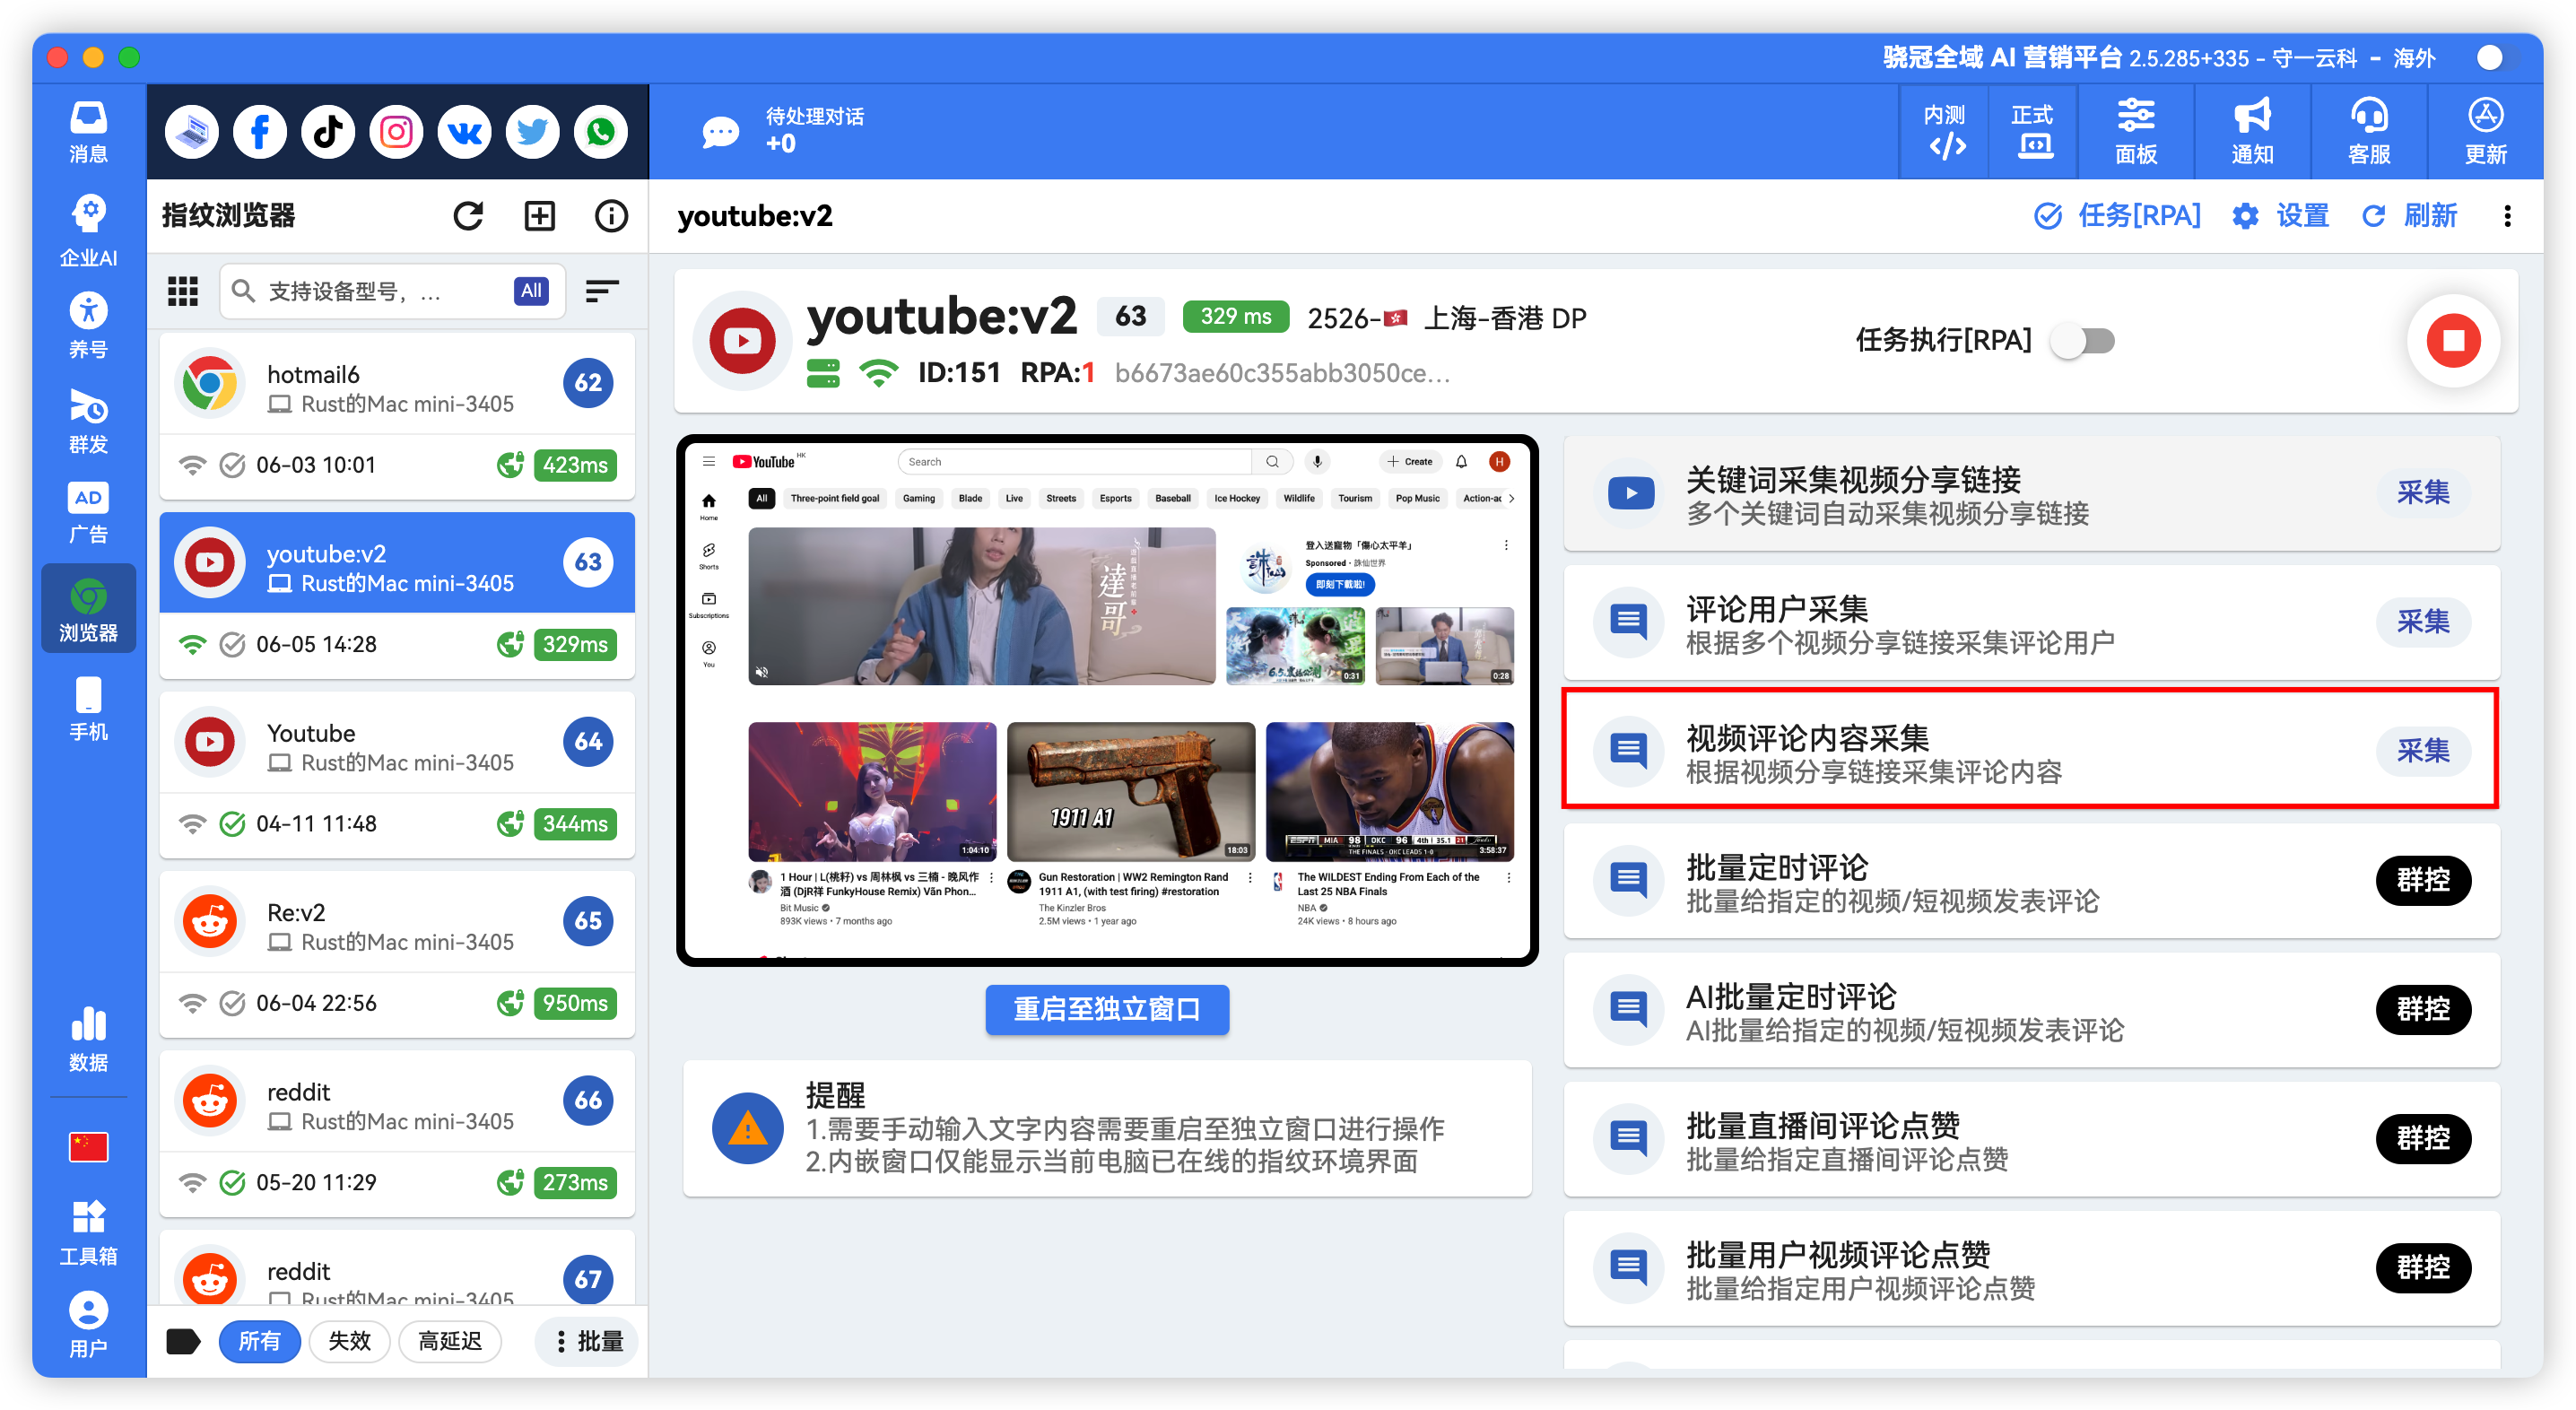Click 群控 for 批量直播间评论点赞

click(2423, 1138)
